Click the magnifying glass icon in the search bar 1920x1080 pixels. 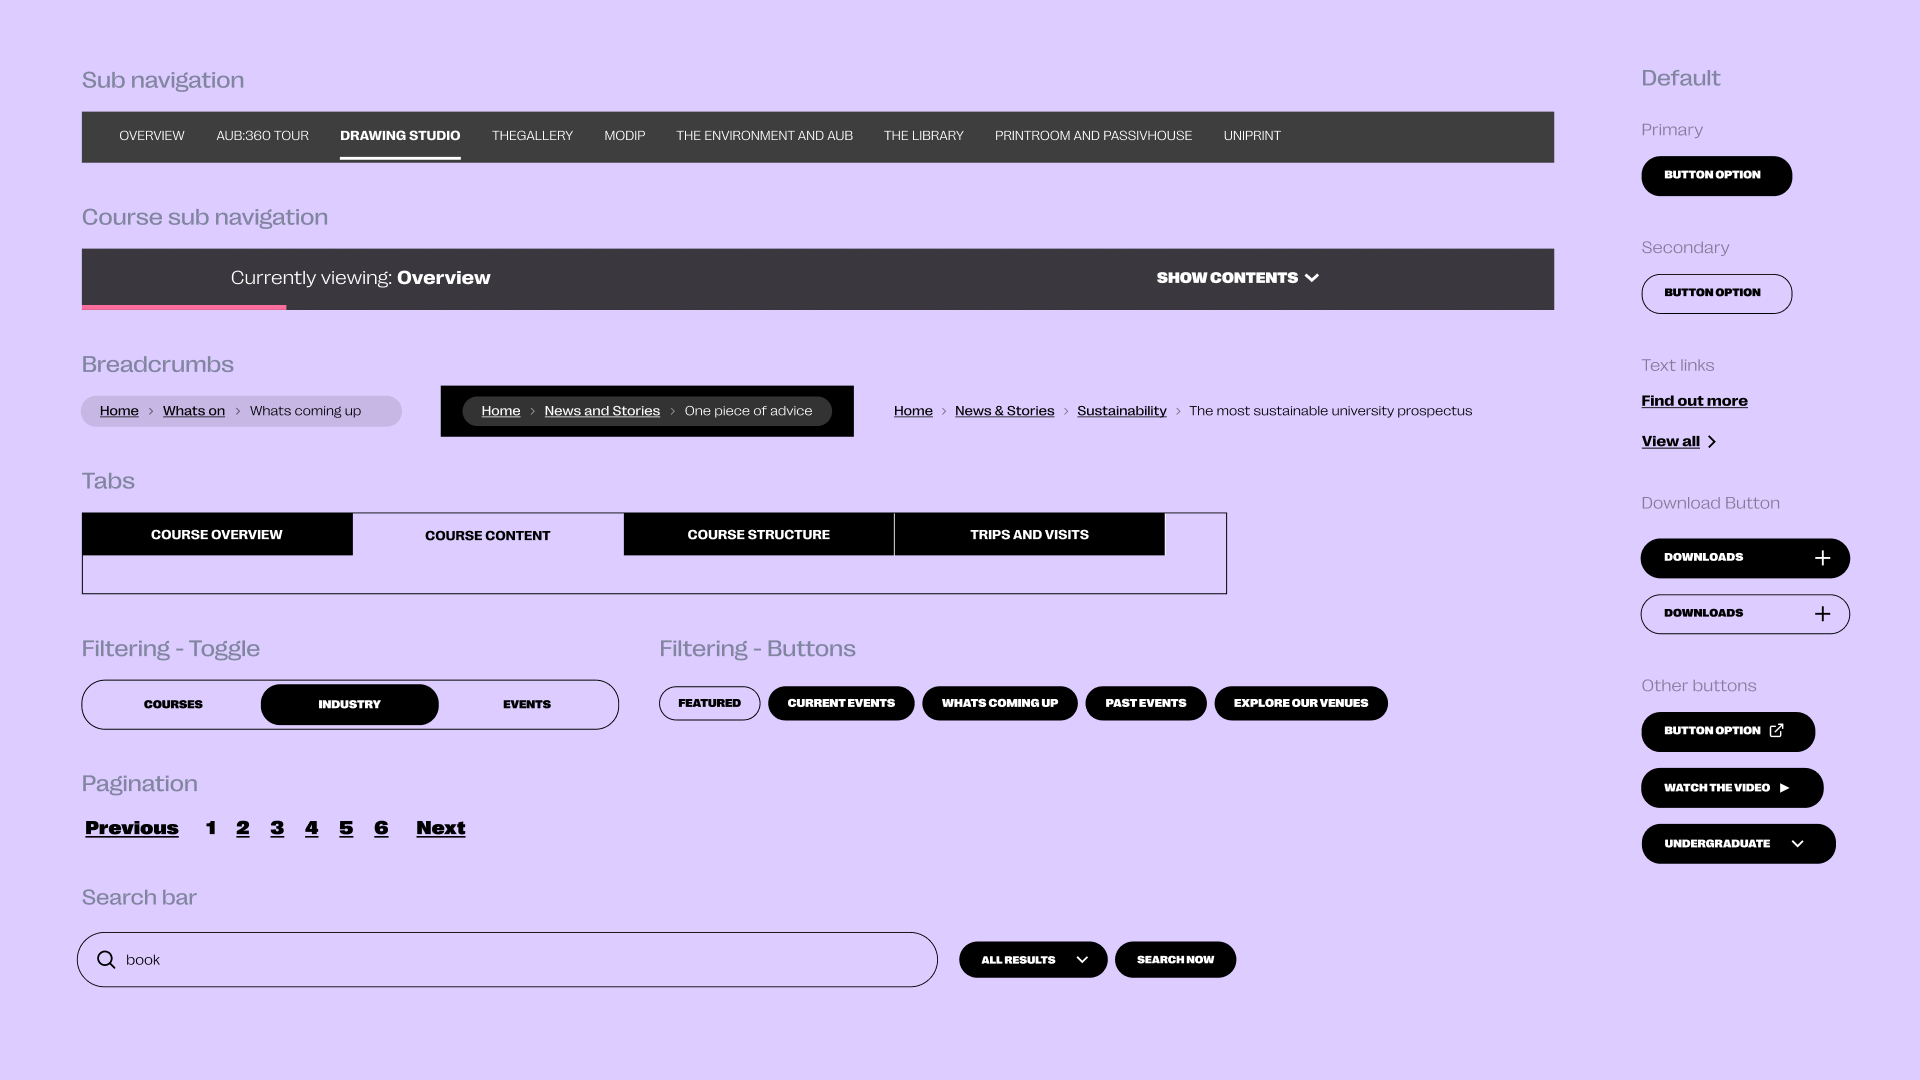pyautogui.click(x=106, y=959)
